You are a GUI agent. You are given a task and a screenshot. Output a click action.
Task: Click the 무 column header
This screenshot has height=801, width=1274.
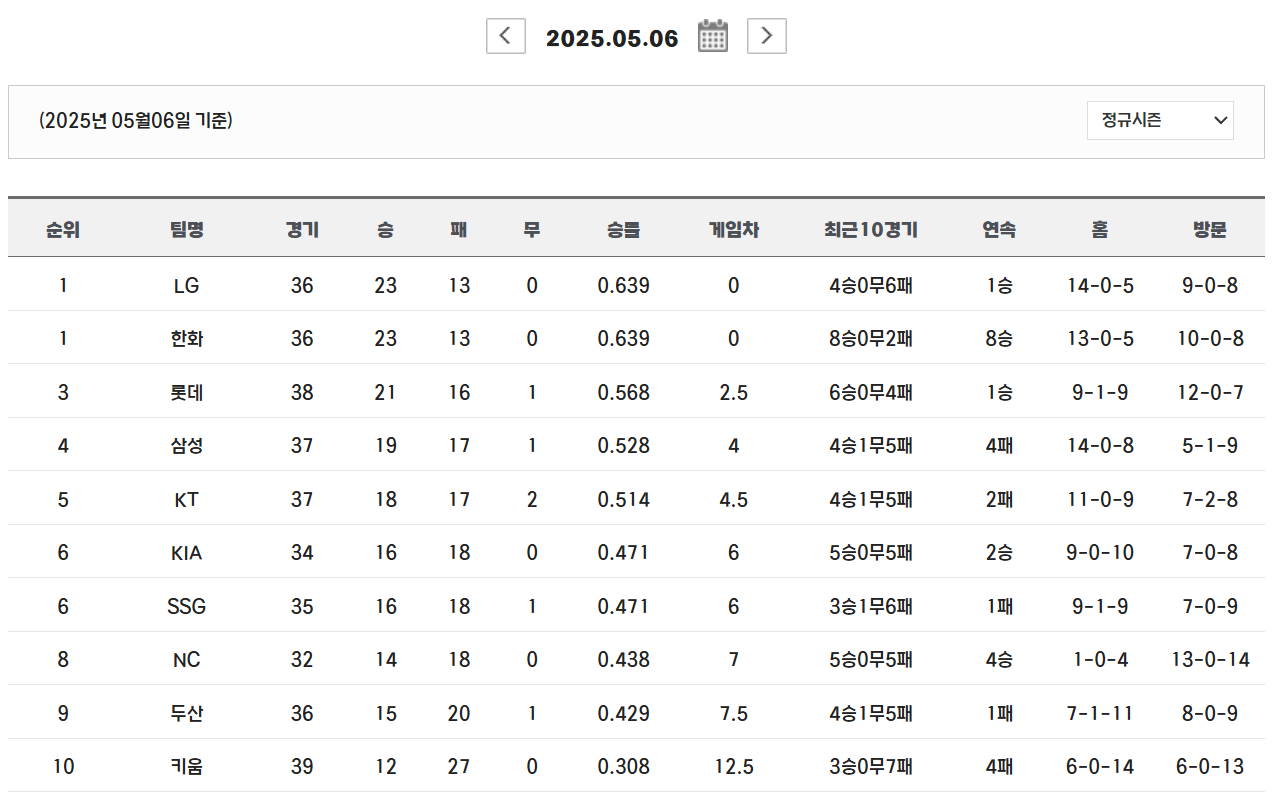[532, 230]
